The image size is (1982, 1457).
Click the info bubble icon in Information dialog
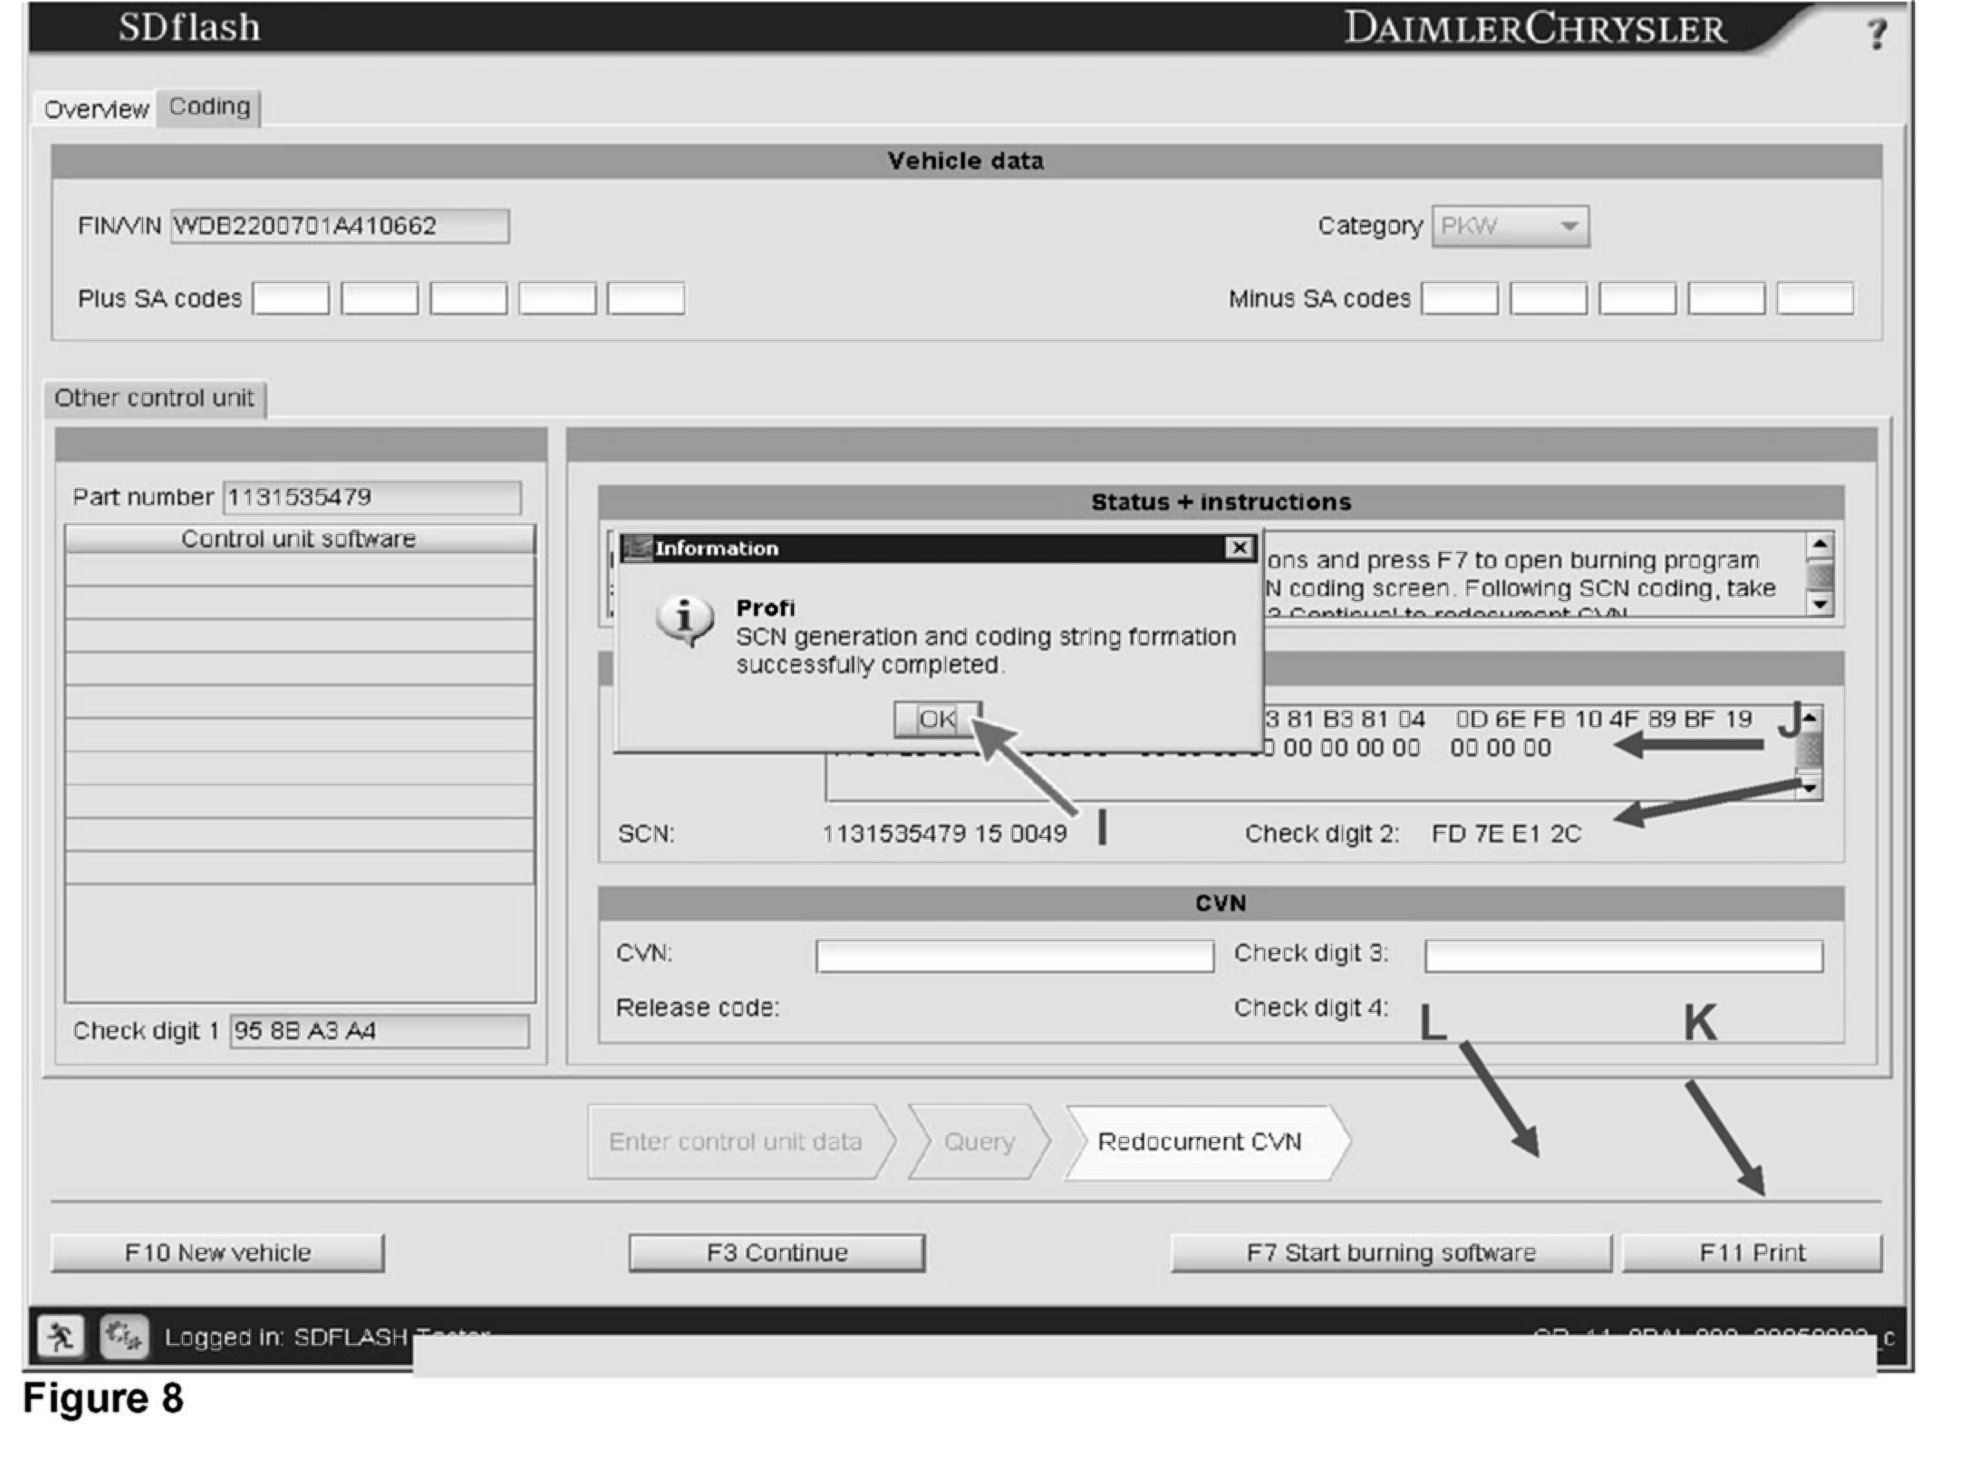685,621
